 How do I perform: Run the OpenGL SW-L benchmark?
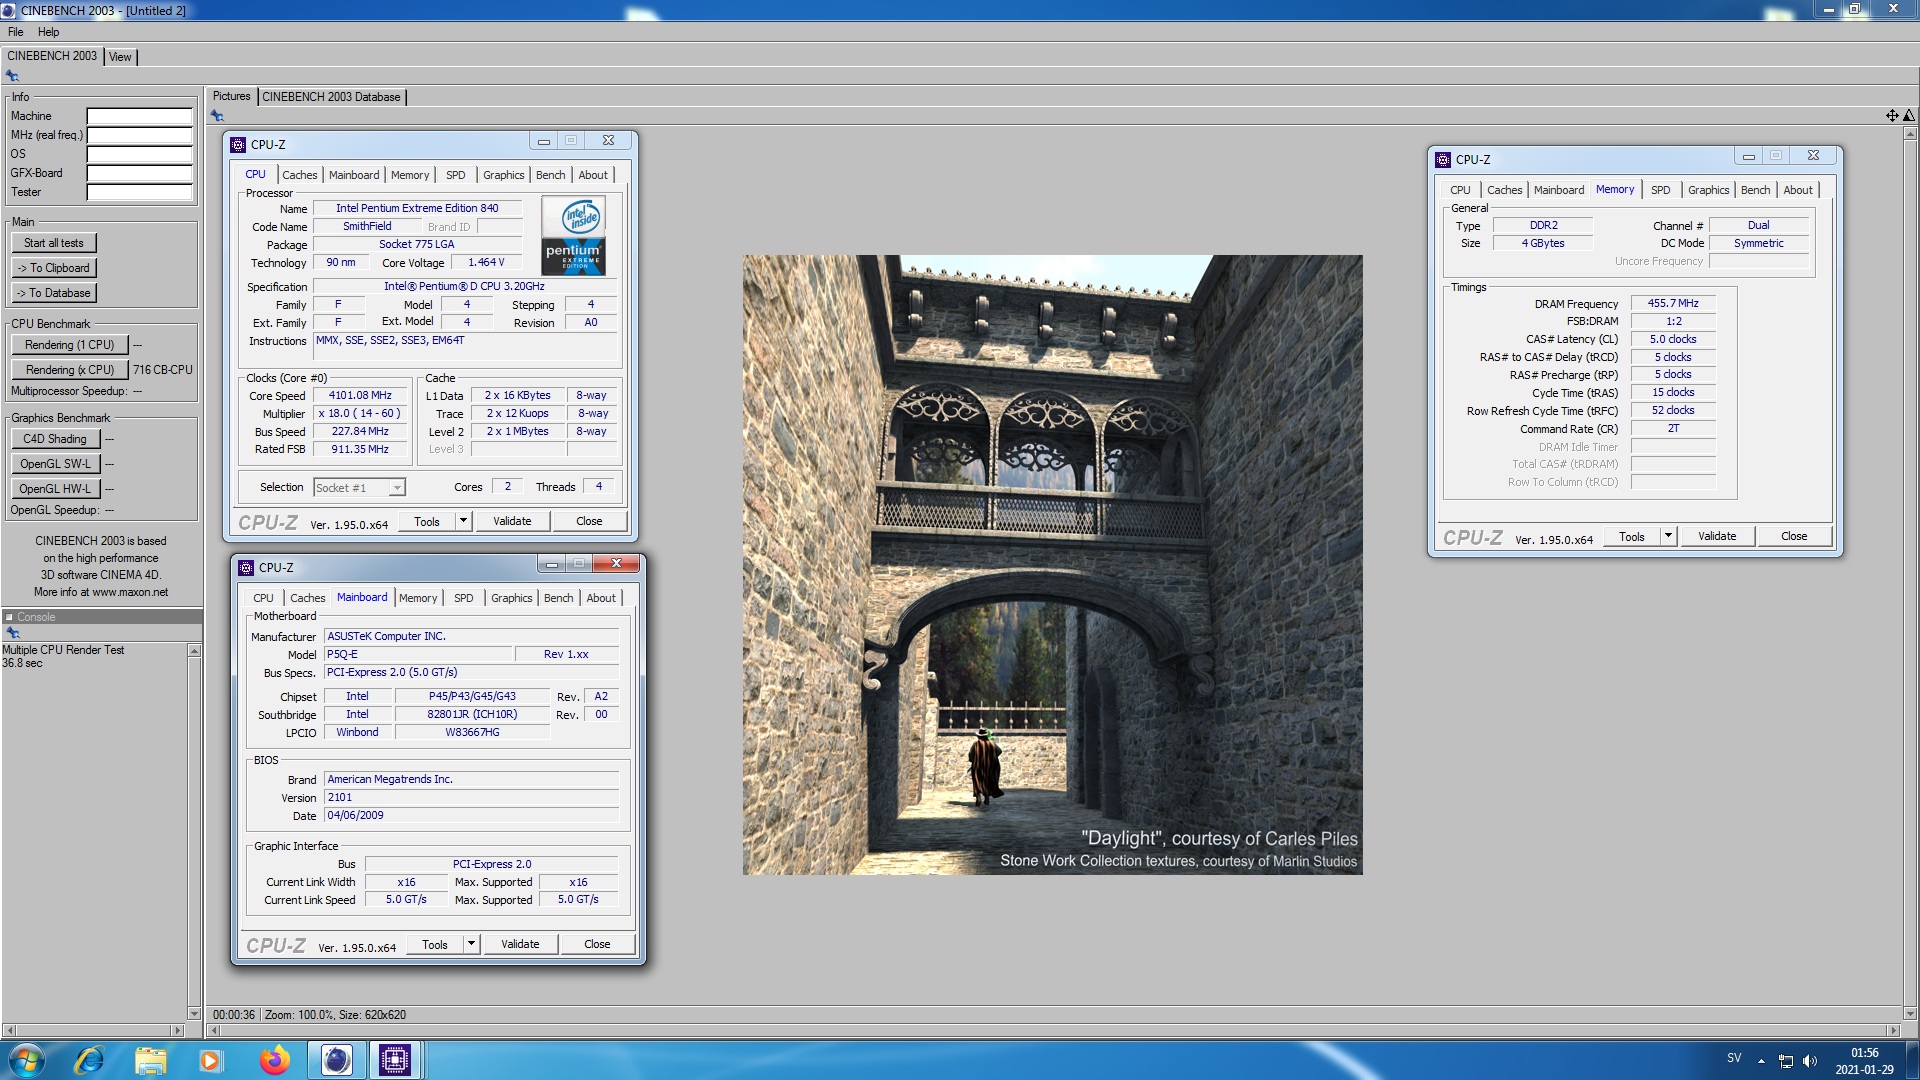tap(55, 464)
